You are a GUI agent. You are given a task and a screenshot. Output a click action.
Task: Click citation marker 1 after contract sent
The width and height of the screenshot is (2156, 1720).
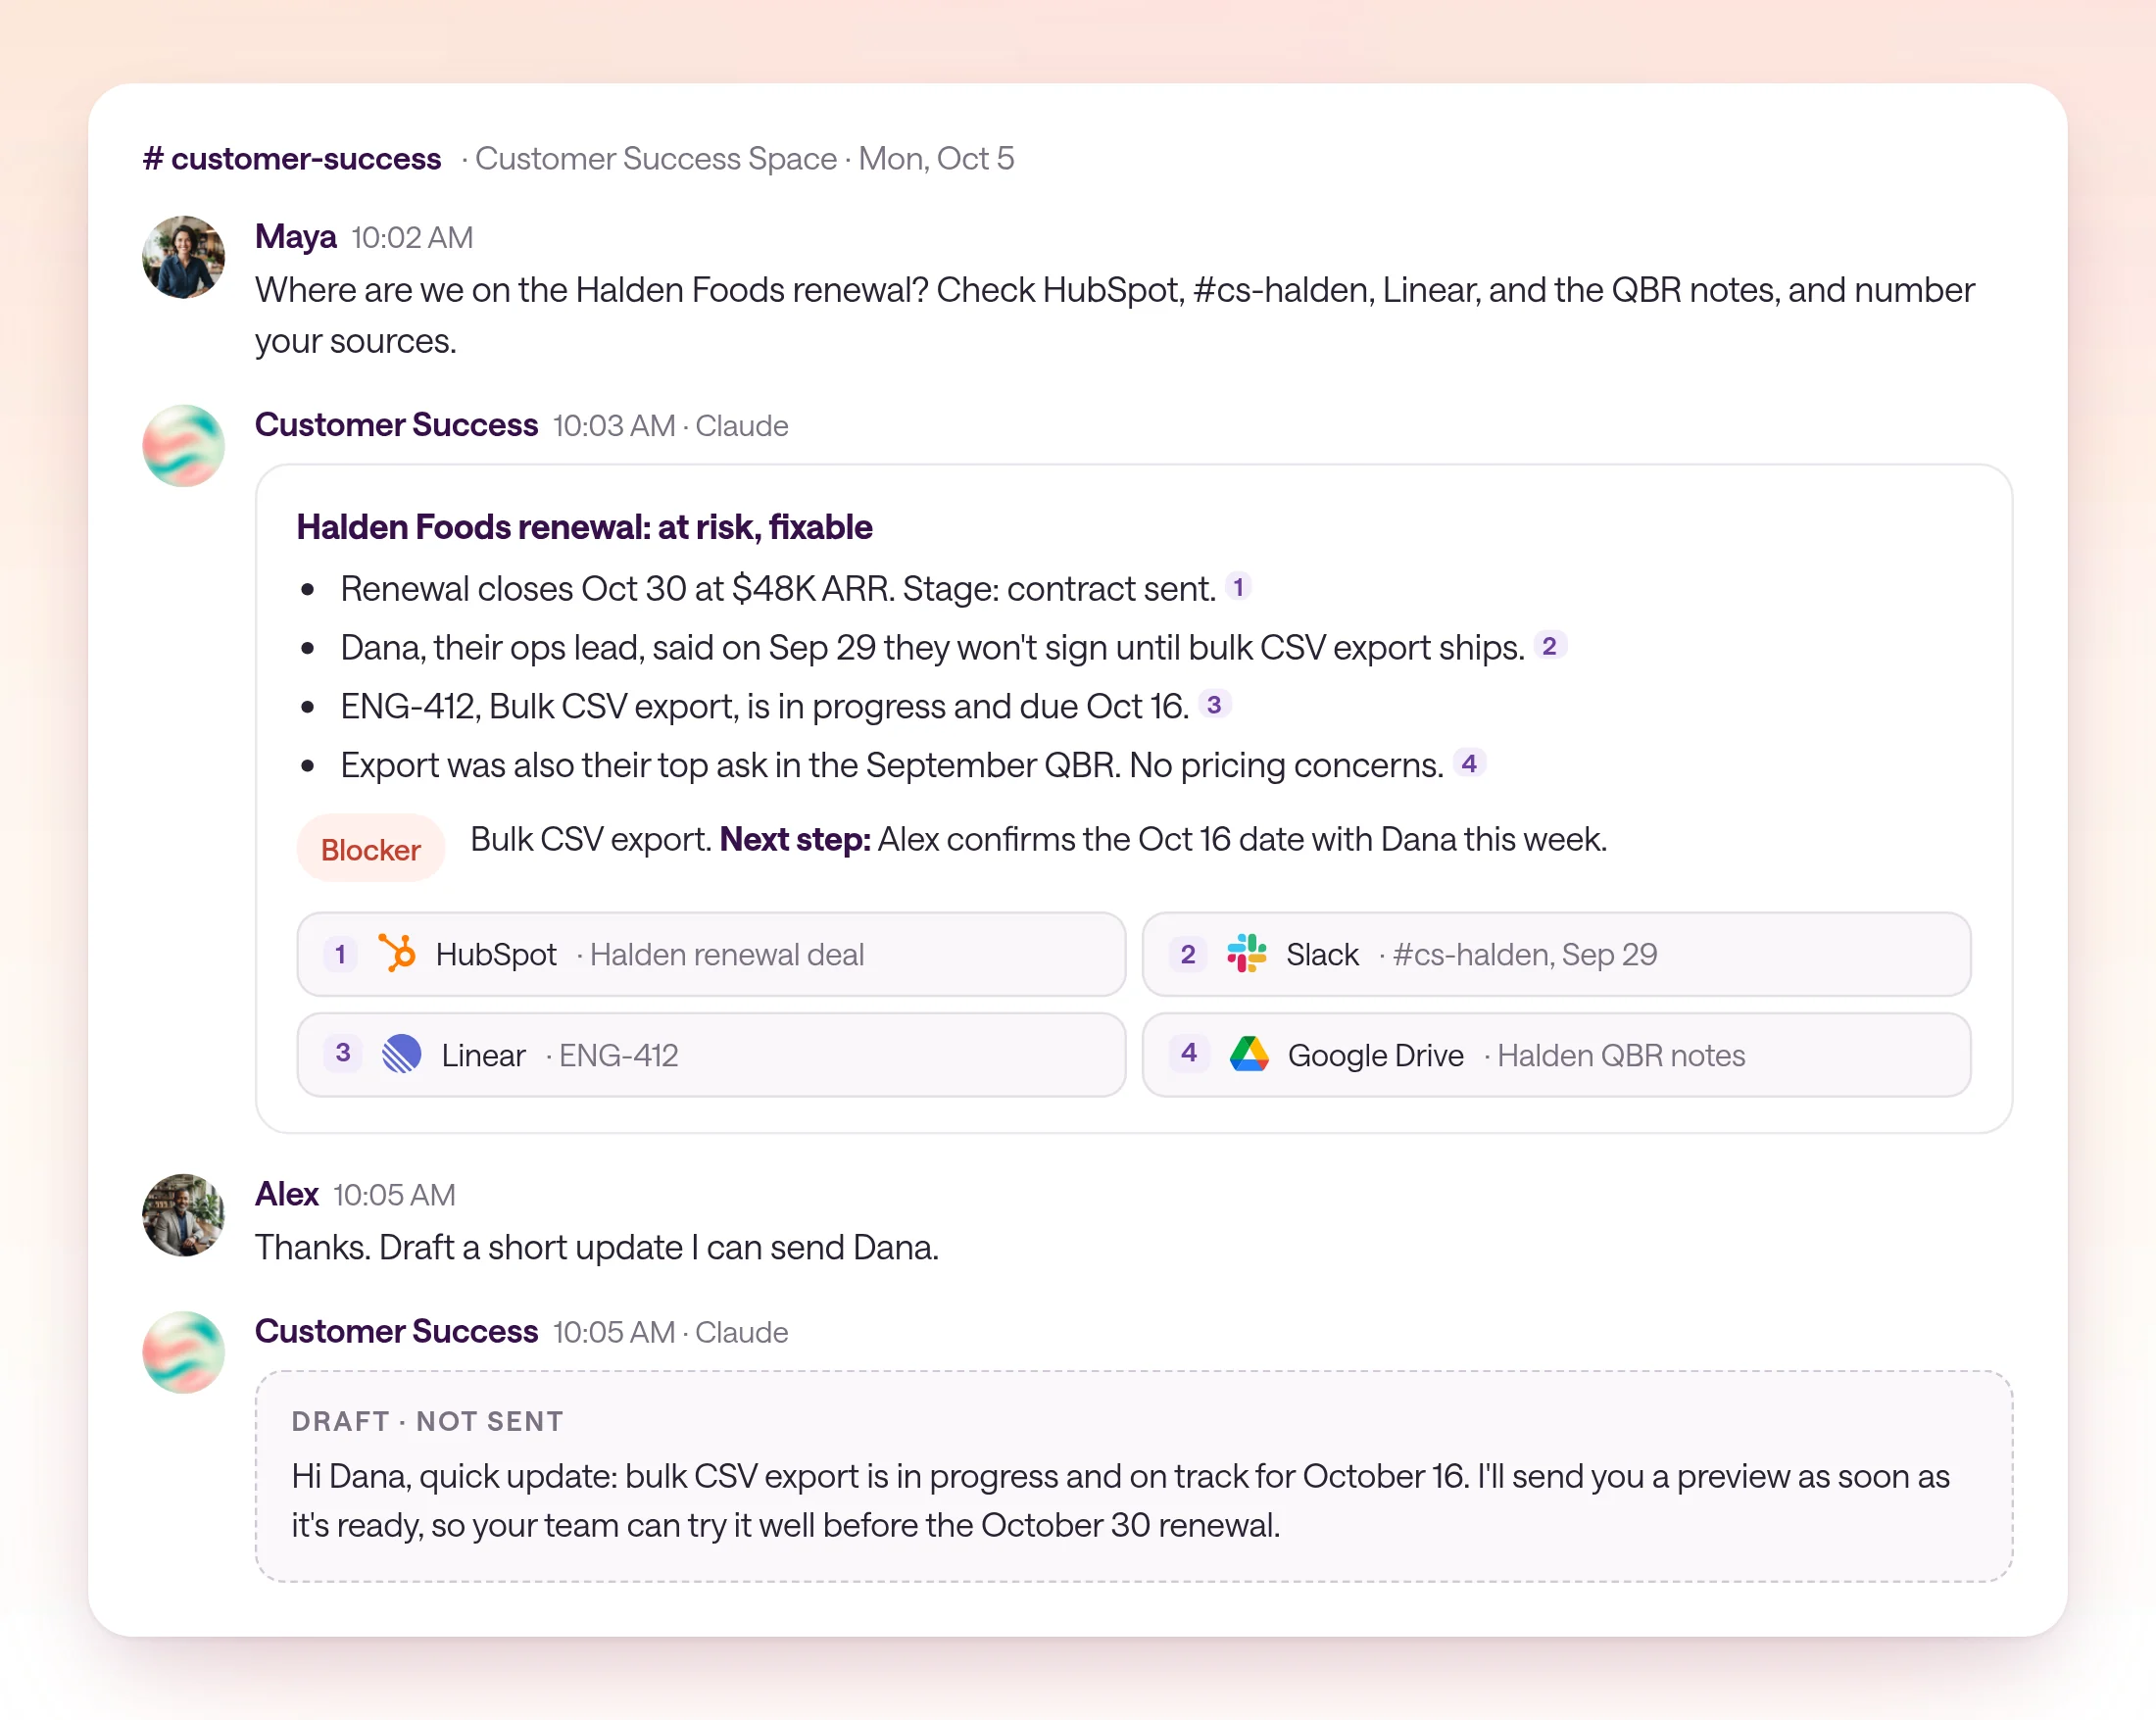click(x=1238, y=587)
